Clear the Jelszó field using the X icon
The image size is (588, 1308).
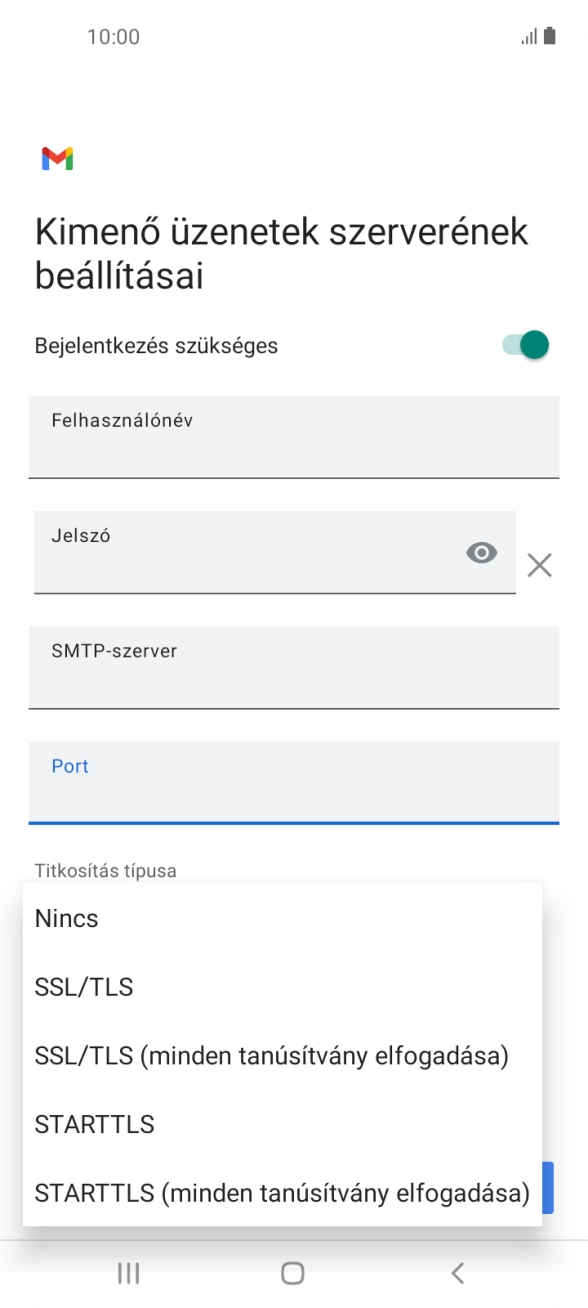pos(539,565)
